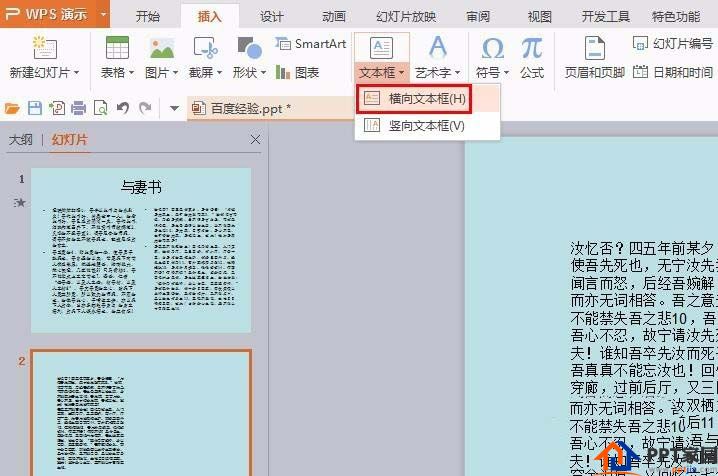Click the animation star marker under slide 1
Viewport: 718px width, 476px height.
click(20, 202)
